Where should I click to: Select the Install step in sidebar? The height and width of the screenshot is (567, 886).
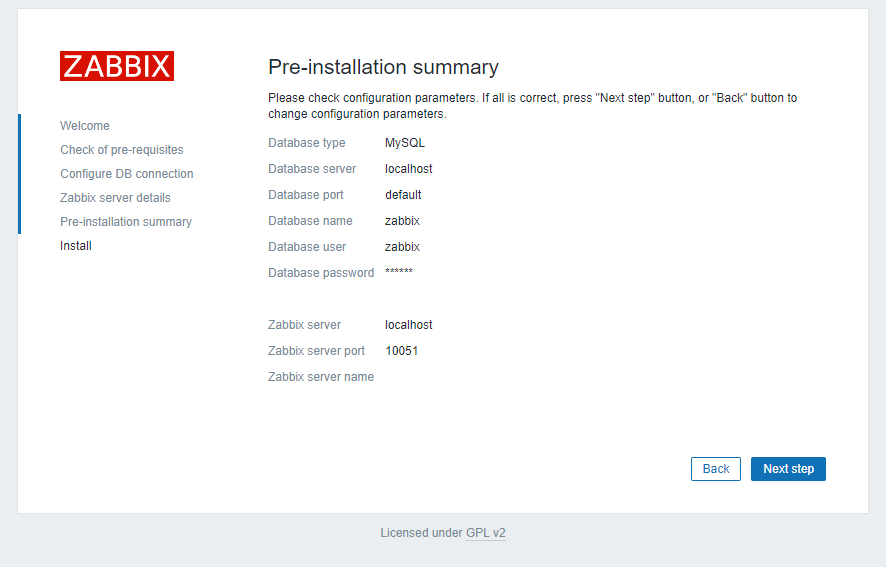click(x=76, y=246)
